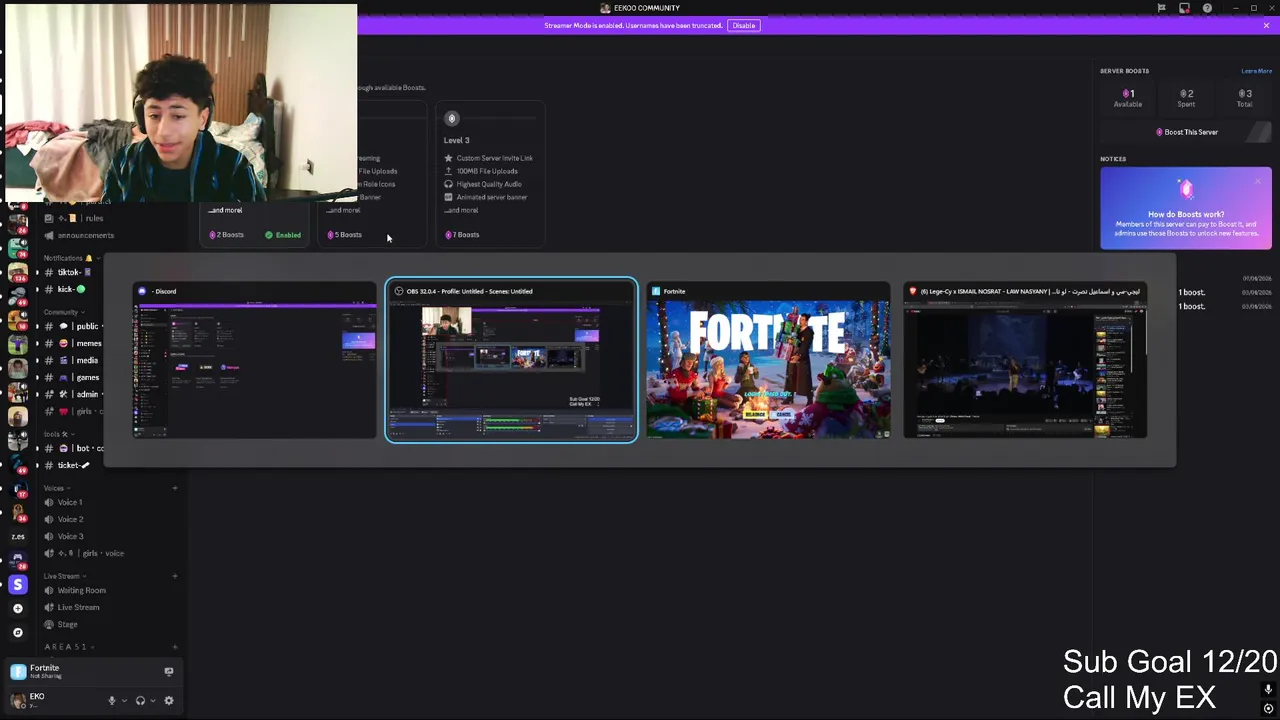Screen dimensions: 1280x720
Task: Click the Available boosts count
Action: click(1128, 98)
